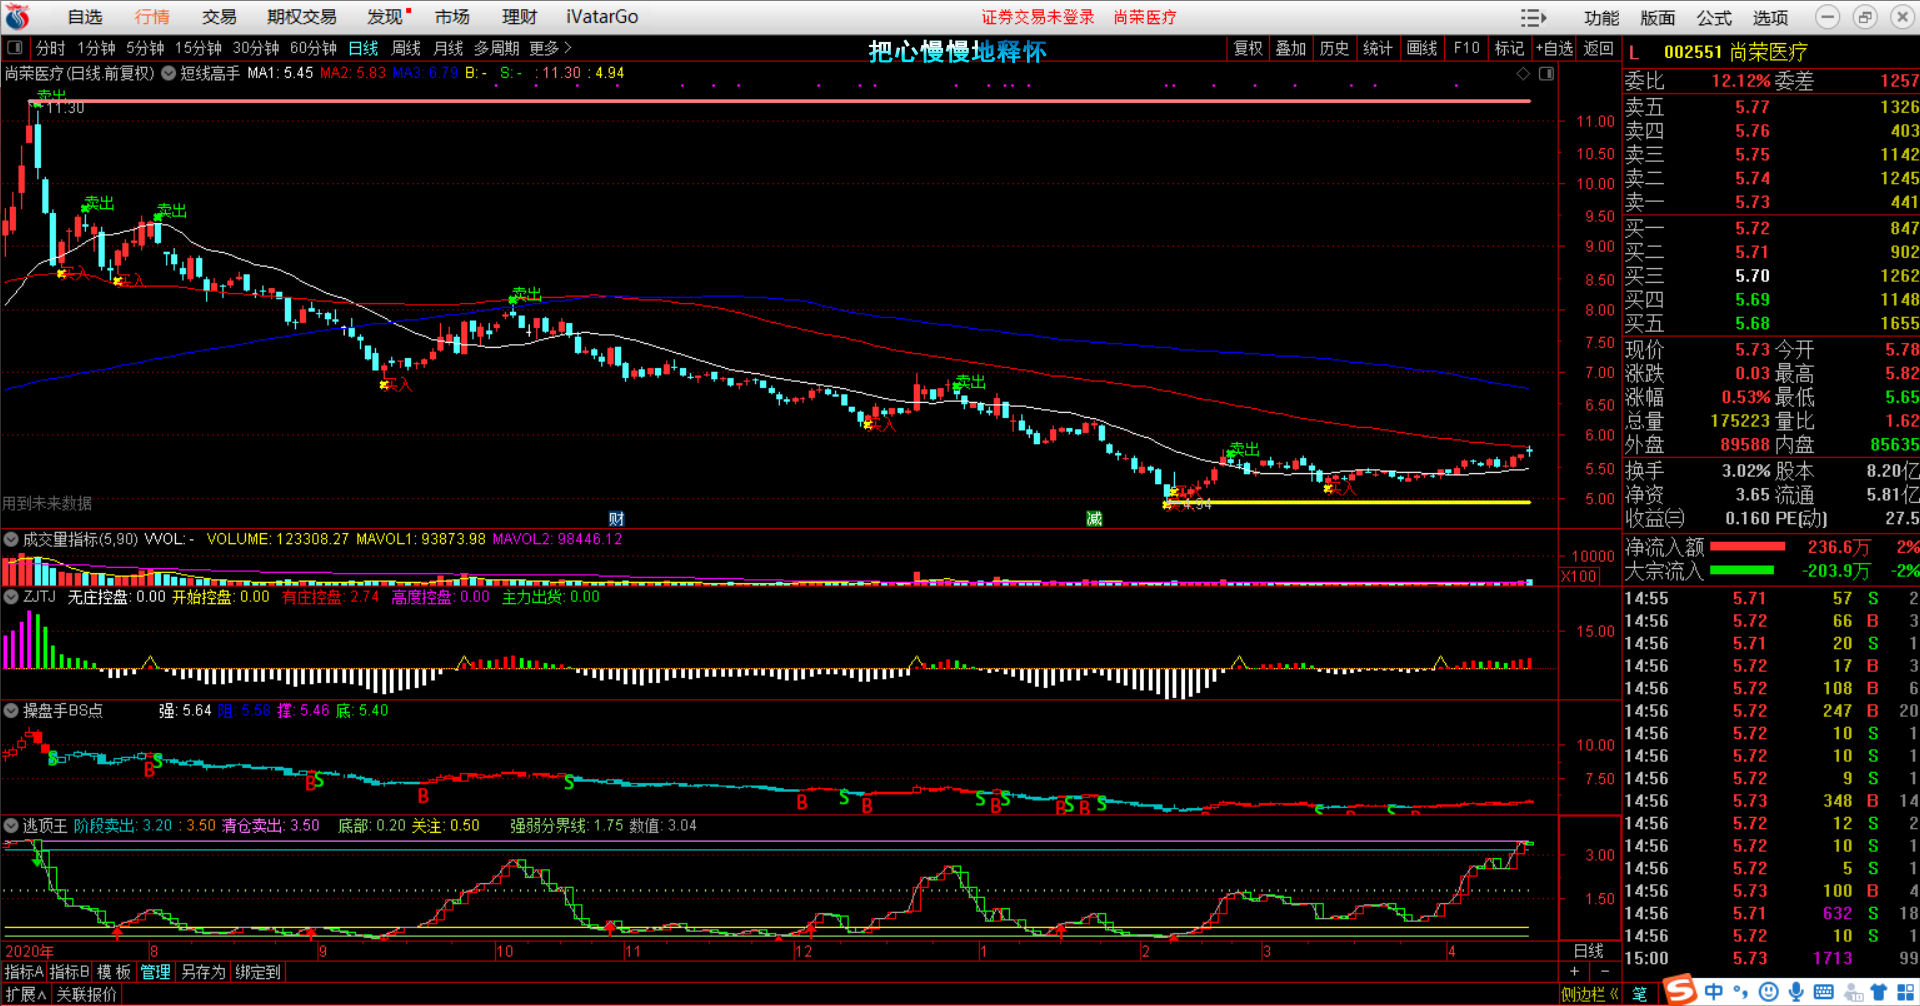Click the 统计 statistics button
Screen dimensions: 1920x1006
[1378, 48]
